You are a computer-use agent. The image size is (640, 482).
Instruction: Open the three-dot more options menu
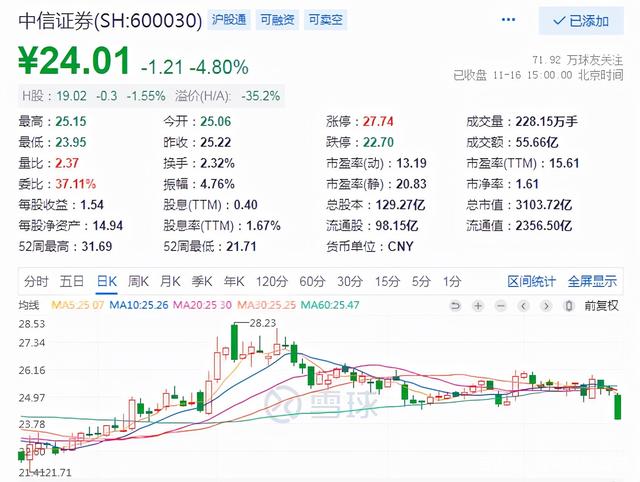tap(508, 20)
